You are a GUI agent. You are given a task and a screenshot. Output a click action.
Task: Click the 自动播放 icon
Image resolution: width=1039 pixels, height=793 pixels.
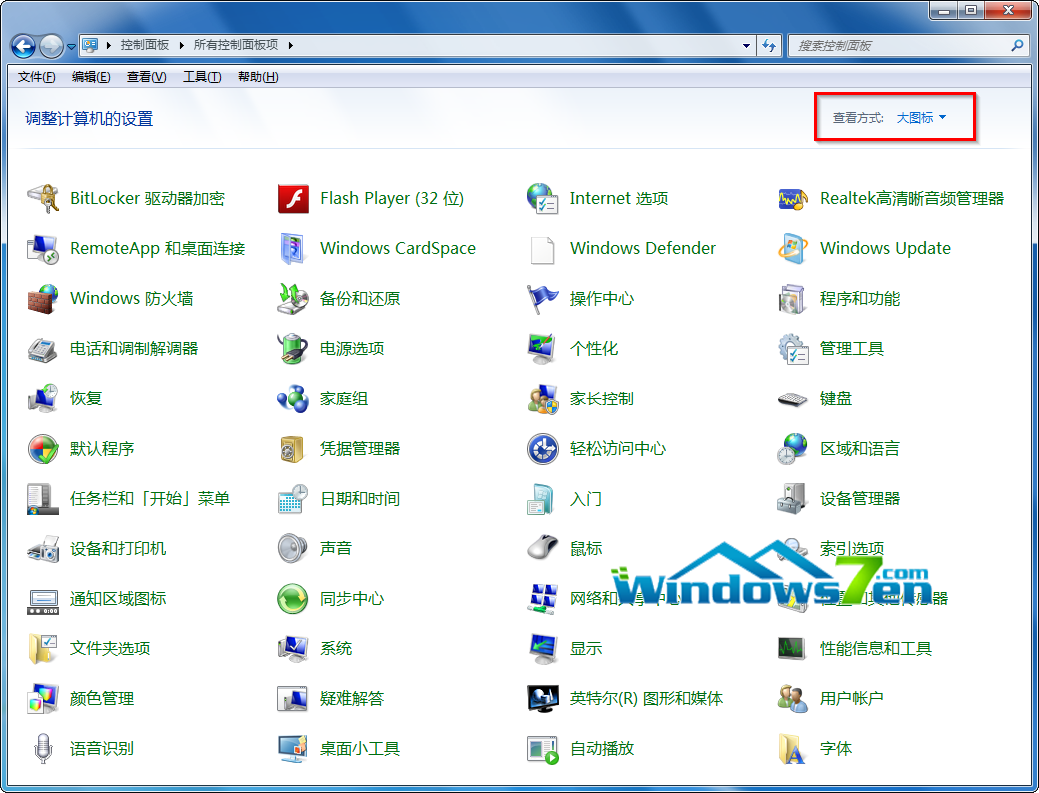(x=543, y=749)
